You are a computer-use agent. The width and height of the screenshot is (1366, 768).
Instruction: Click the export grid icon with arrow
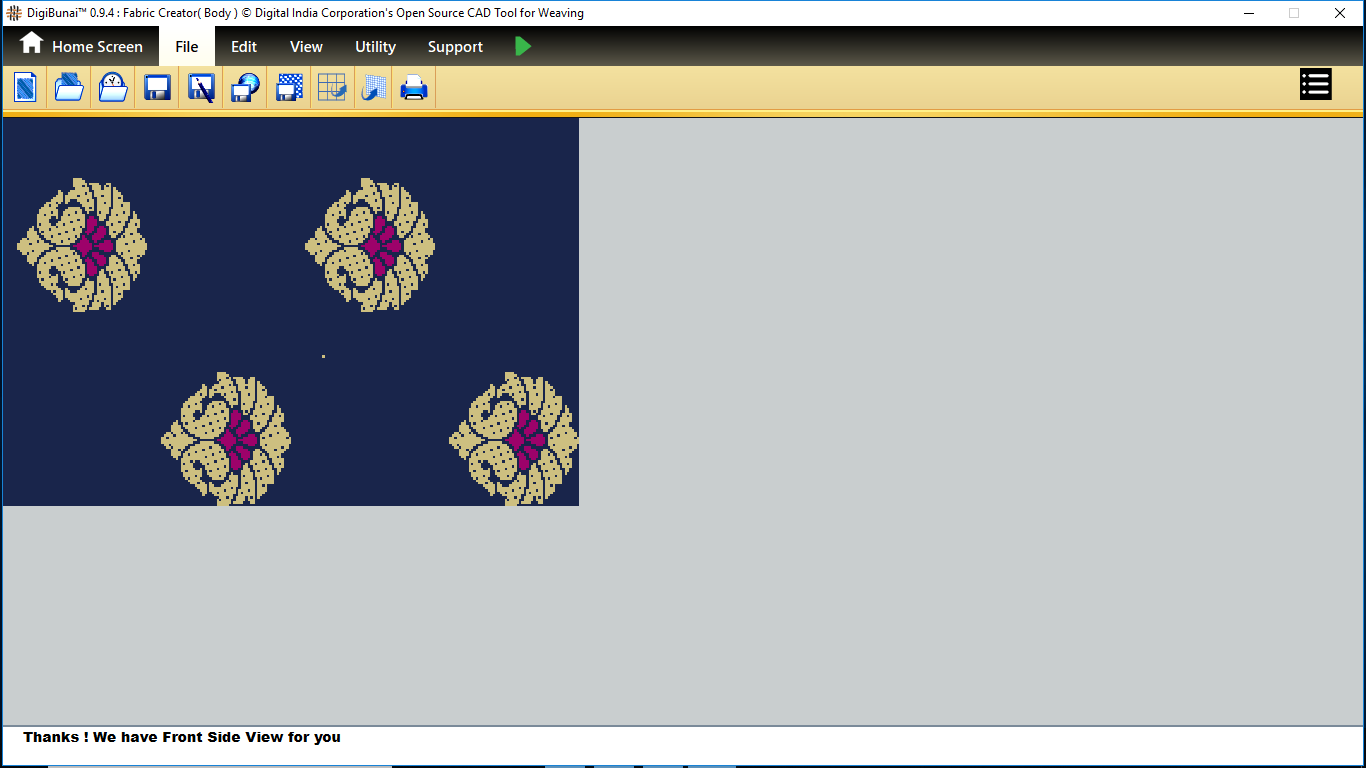[332, 88]
